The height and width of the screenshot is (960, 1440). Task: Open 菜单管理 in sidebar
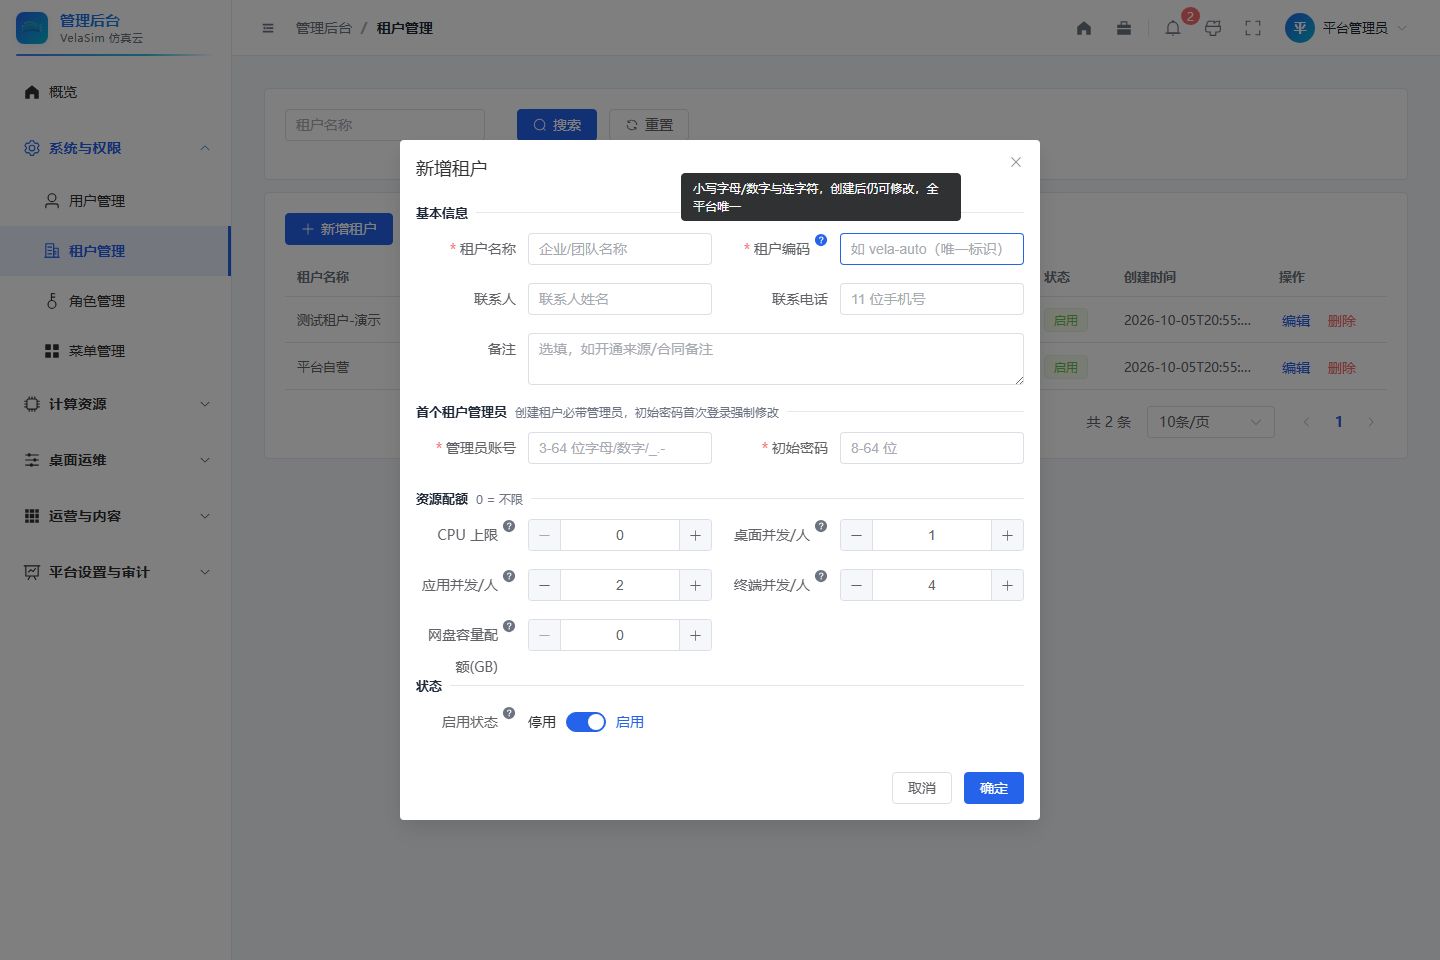pos(116,351)
